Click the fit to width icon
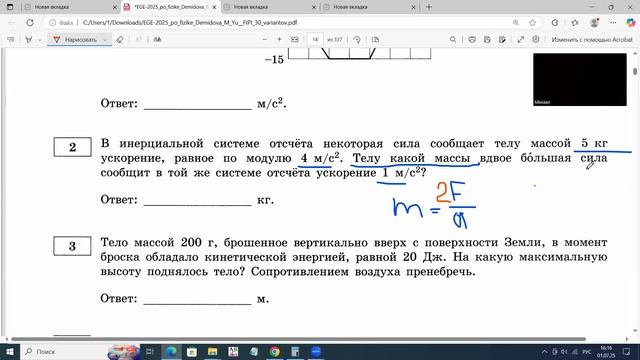Image resolution: width=640 pixels, height=360 pixels. (x=295, y=40)
